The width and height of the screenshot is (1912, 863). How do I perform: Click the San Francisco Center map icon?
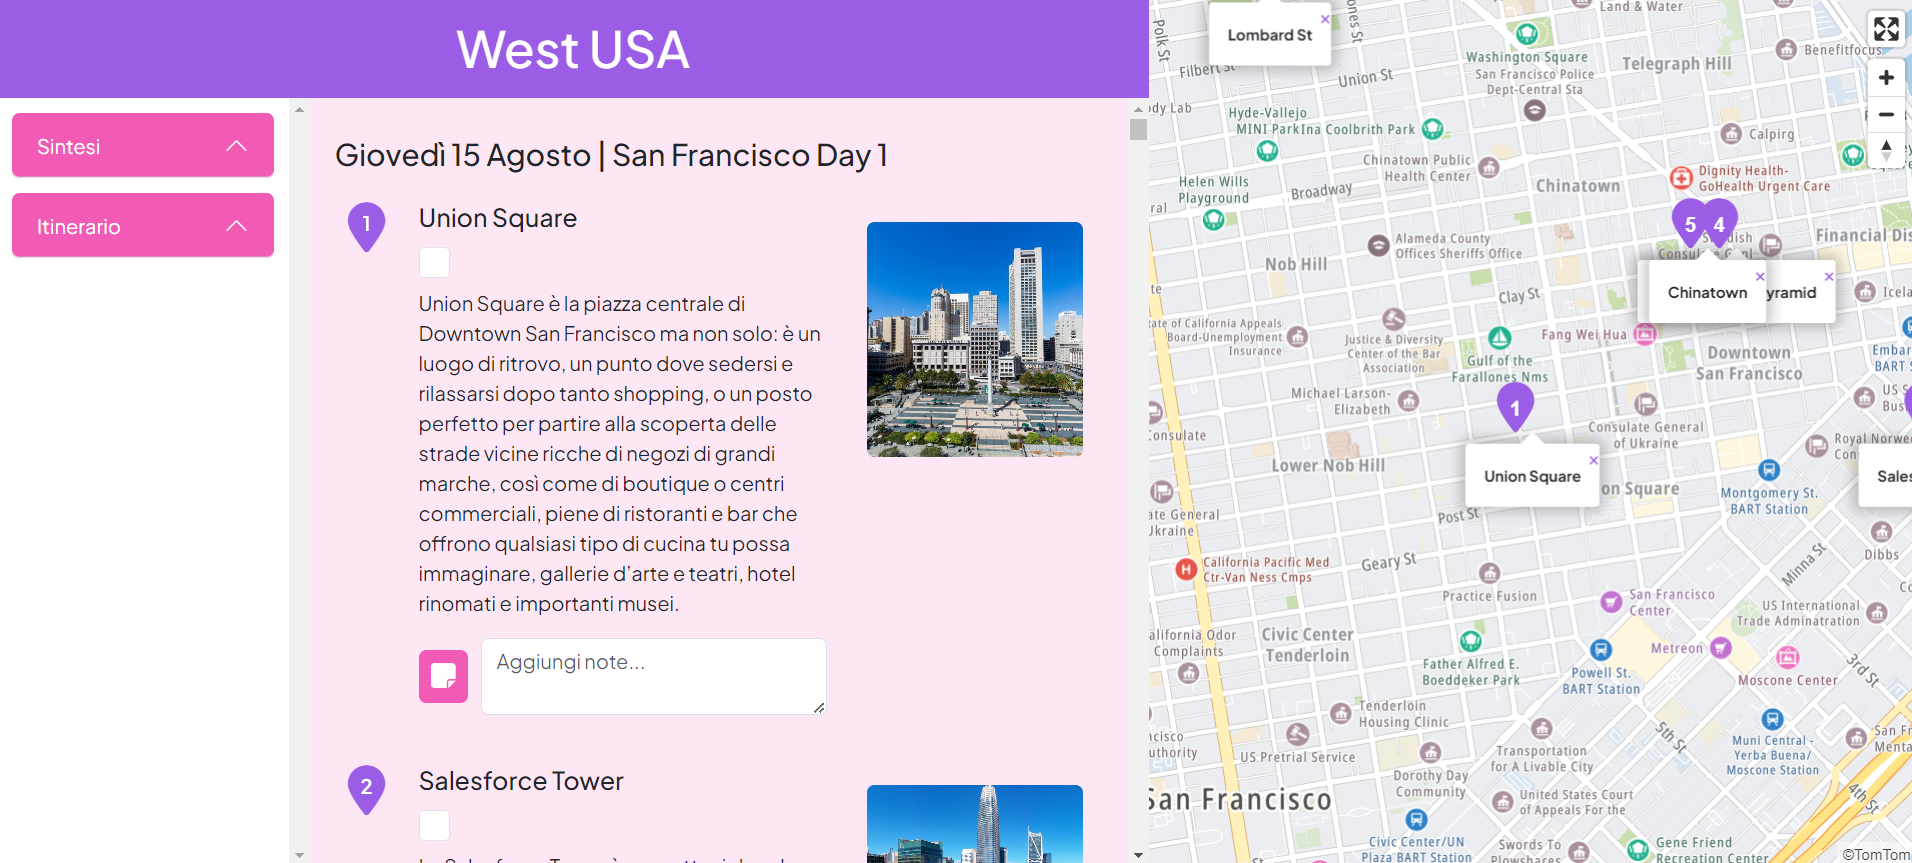(x=1611, y=602)
